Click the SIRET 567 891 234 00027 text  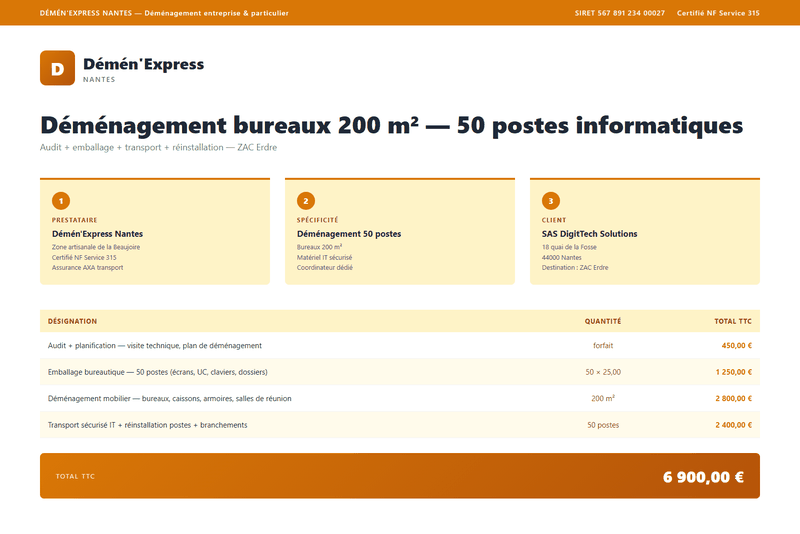click(x=619, y=13)
